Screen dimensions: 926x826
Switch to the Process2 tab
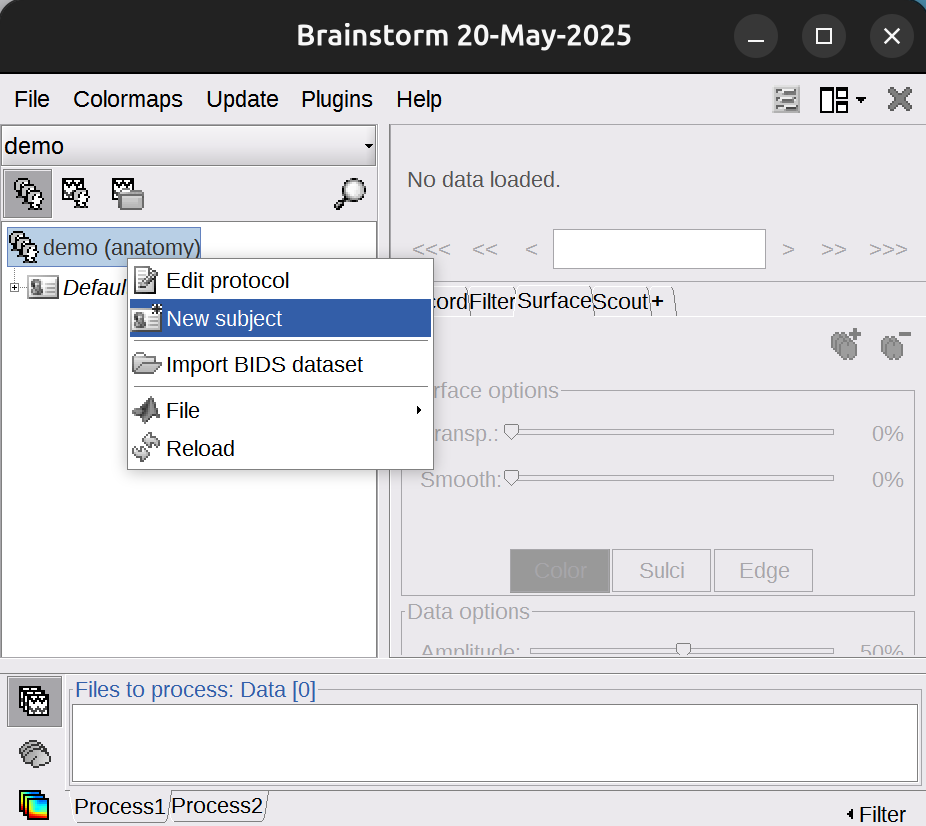(217, 806)
